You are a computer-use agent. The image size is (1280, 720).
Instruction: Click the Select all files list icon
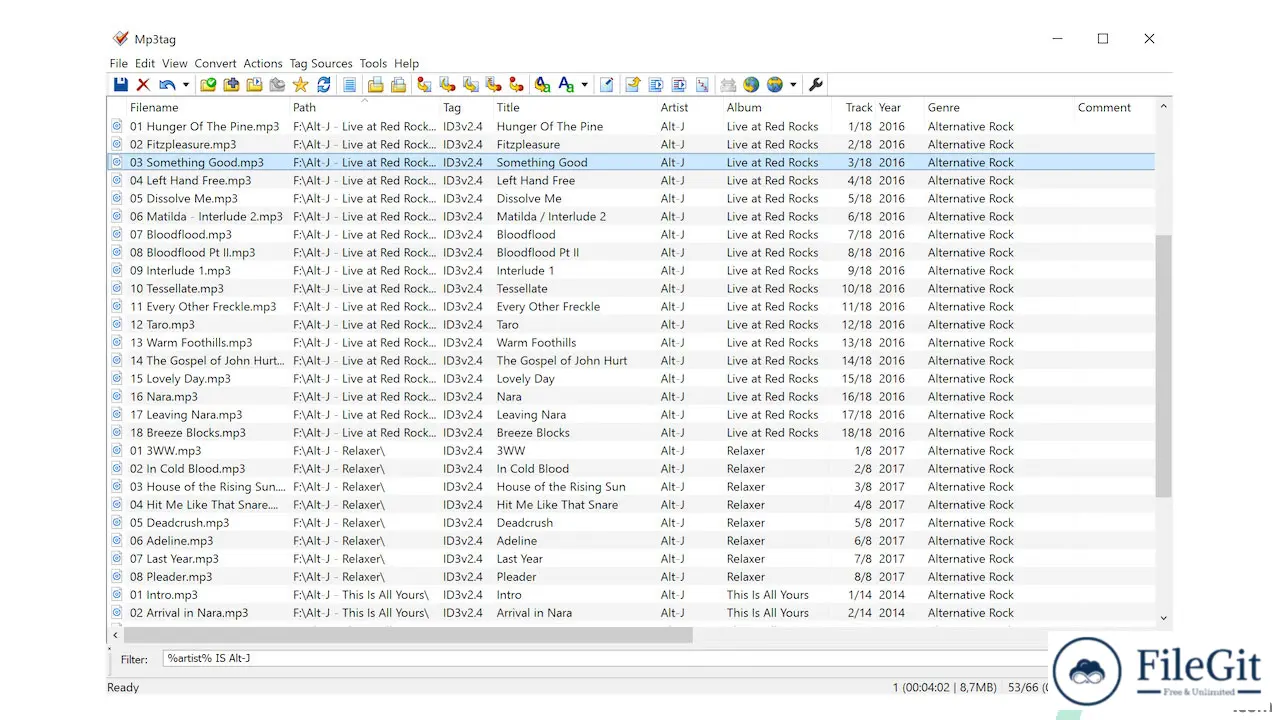349,85
